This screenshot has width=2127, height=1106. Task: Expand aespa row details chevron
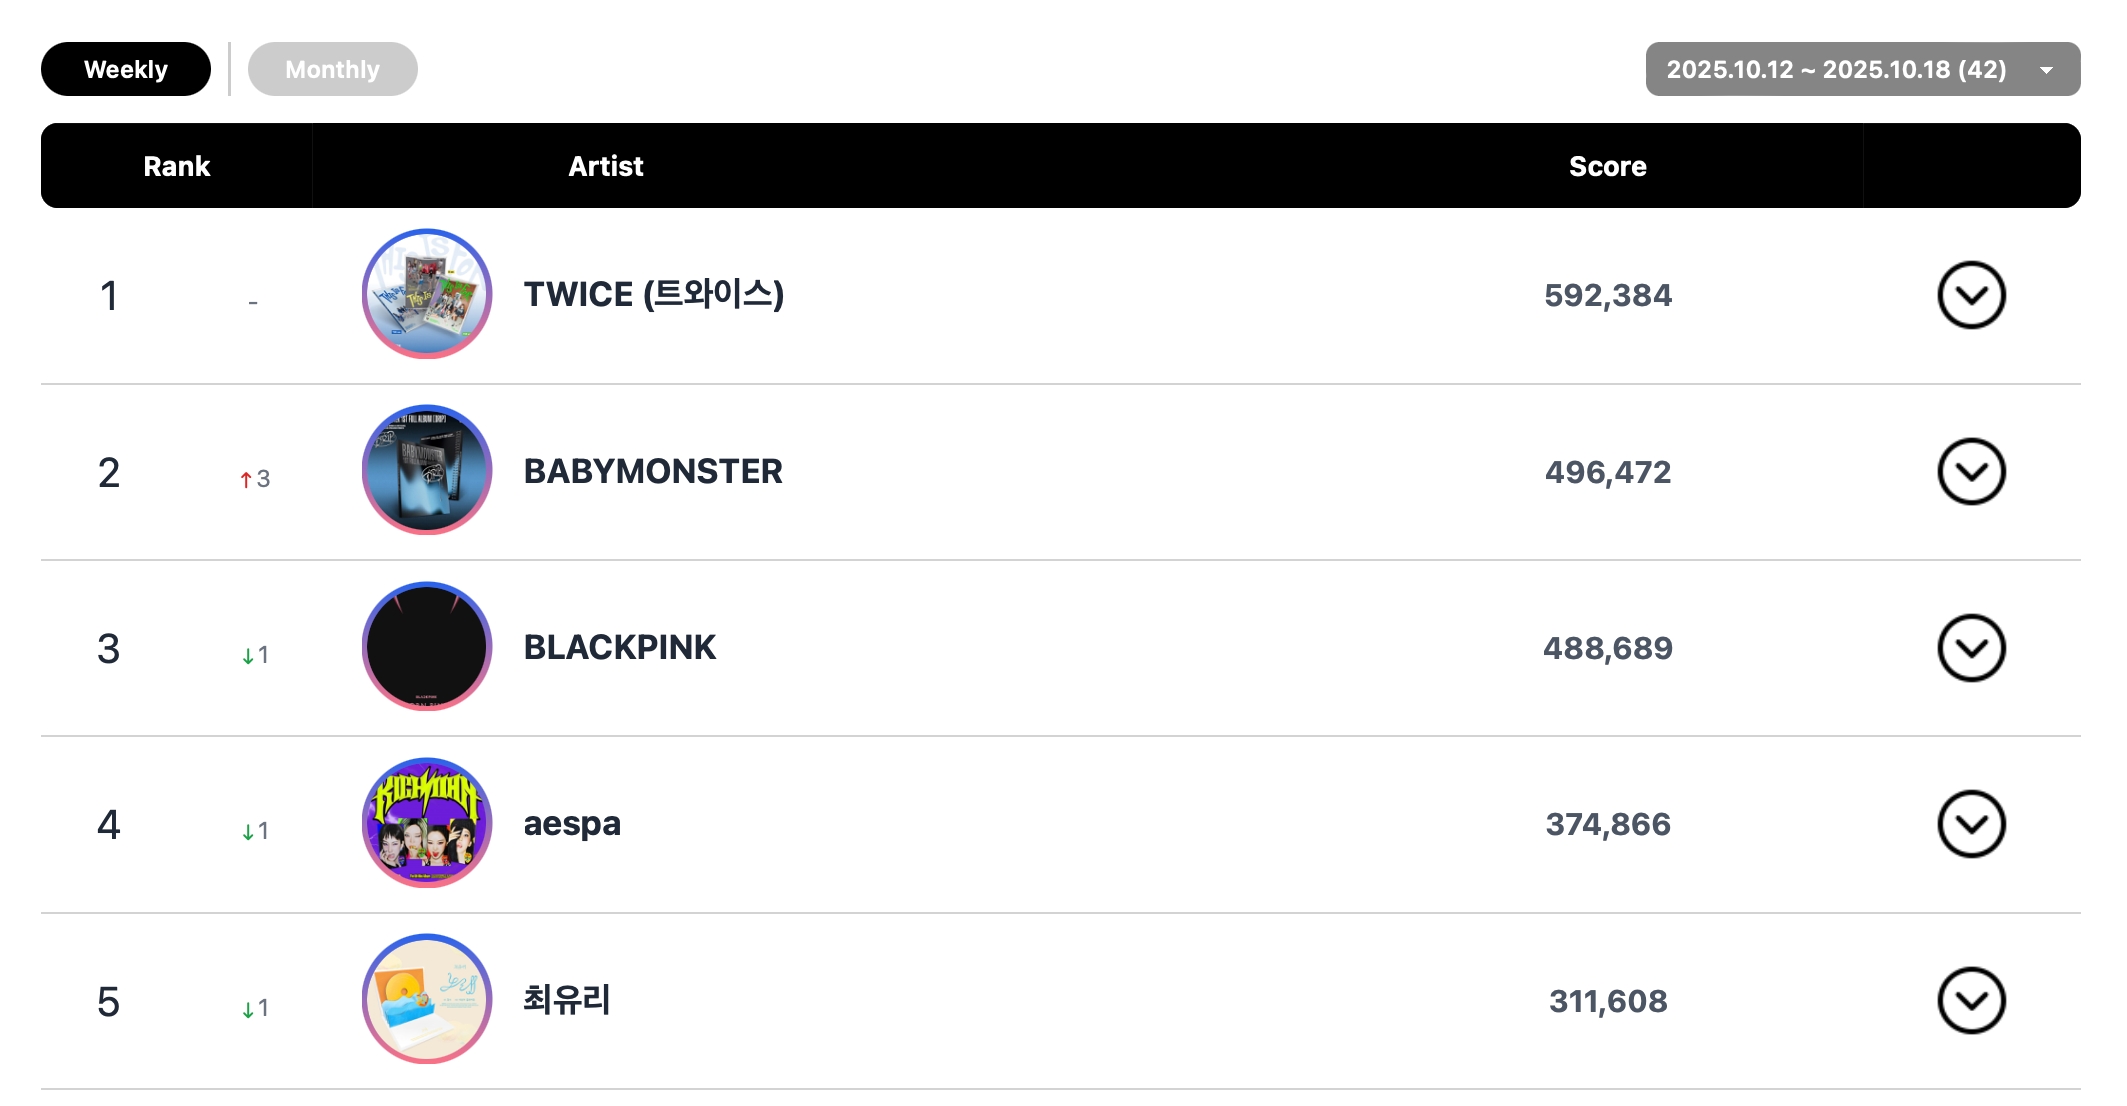coord(1971,824)
